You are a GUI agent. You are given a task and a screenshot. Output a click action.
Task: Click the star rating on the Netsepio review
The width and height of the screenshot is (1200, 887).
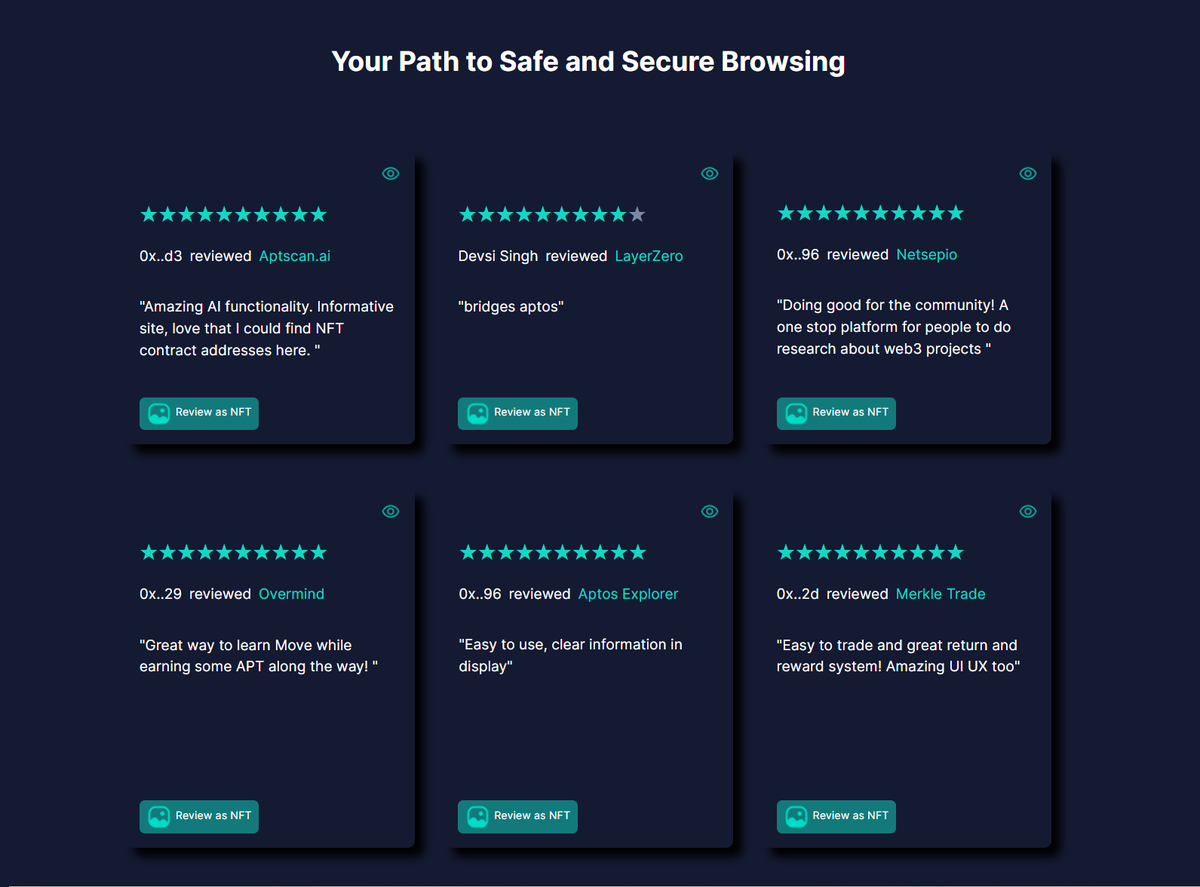tap(870, 213)
